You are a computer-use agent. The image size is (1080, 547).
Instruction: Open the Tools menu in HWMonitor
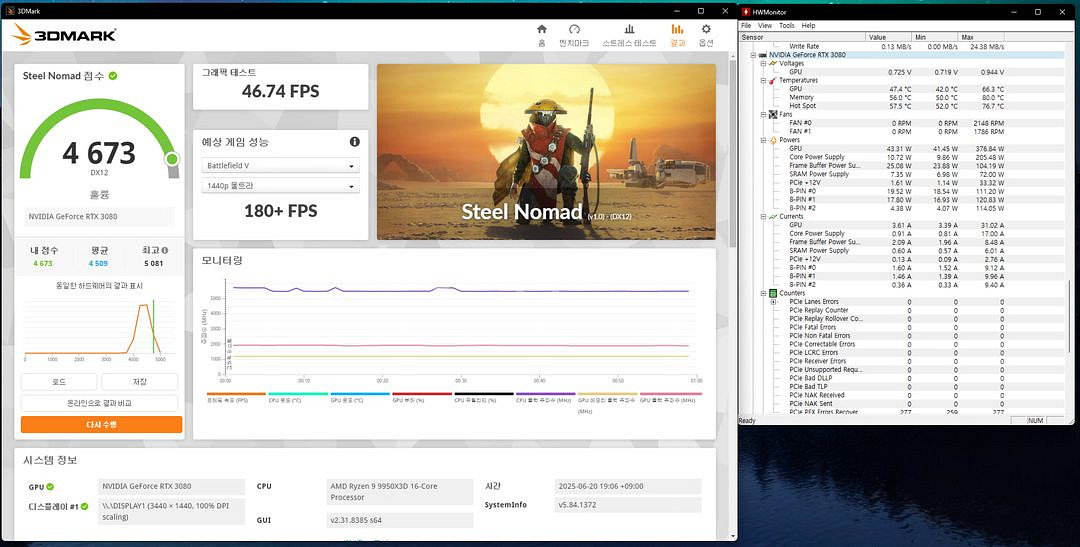coord(787,25)
